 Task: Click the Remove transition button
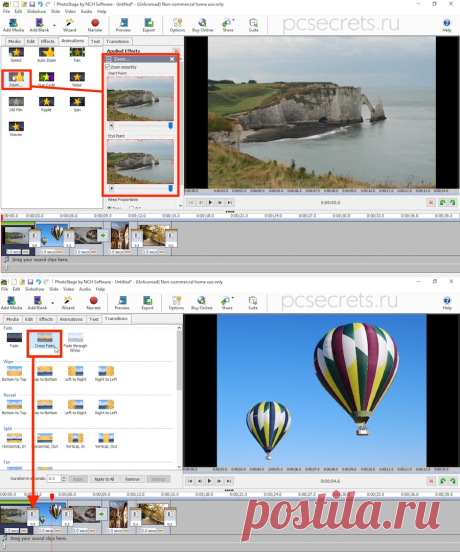pyautogui.click(x=132, y=479)
